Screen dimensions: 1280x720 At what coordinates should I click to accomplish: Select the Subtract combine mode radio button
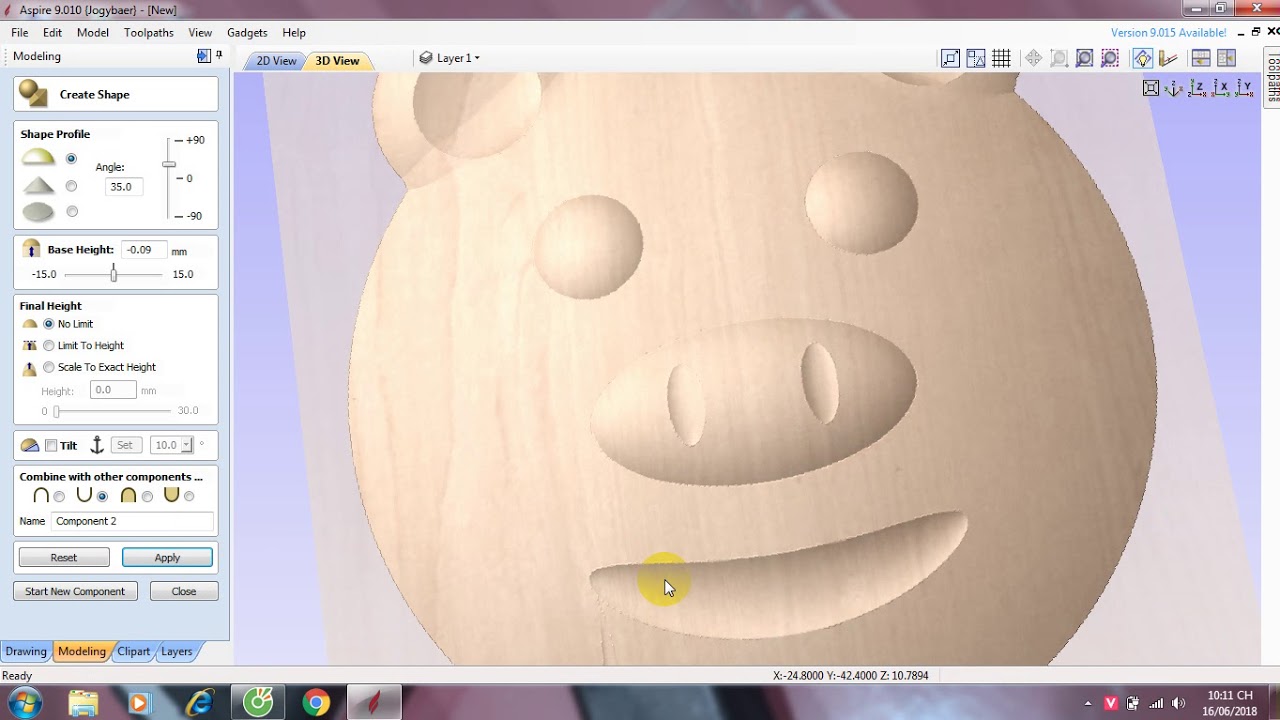coord(102,496)
